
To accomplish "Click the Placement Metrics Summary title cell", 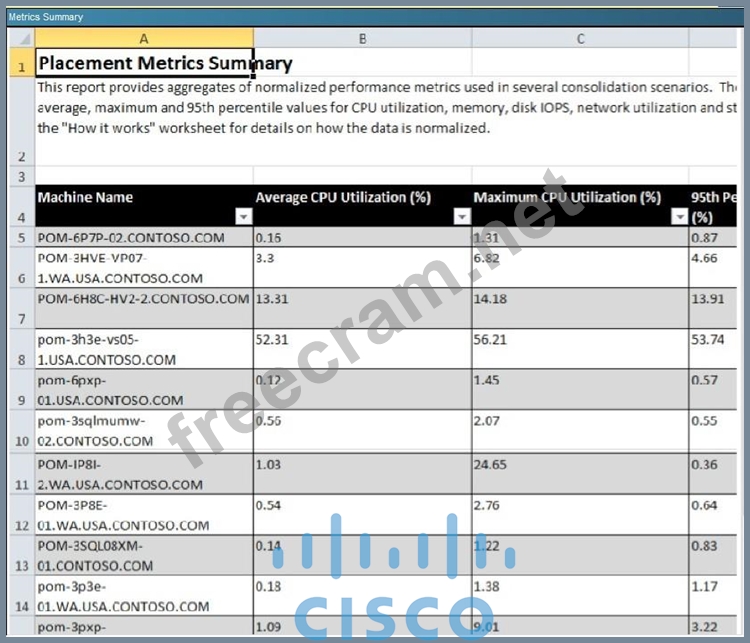I will (x=144, y=64).
